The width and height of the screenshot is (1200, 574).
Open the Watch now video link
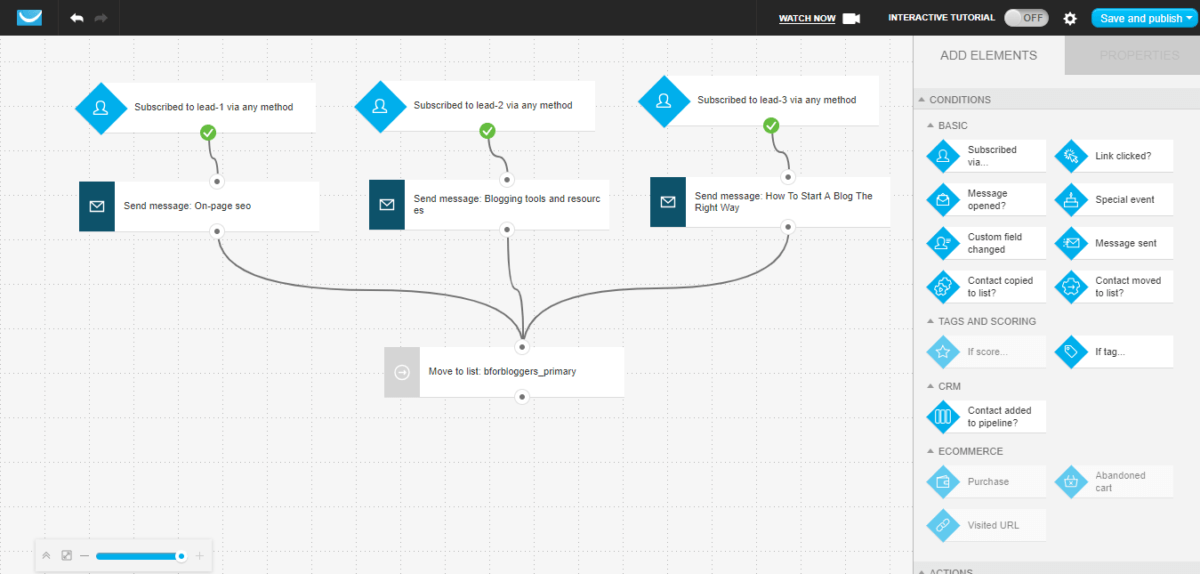point(807,18)
